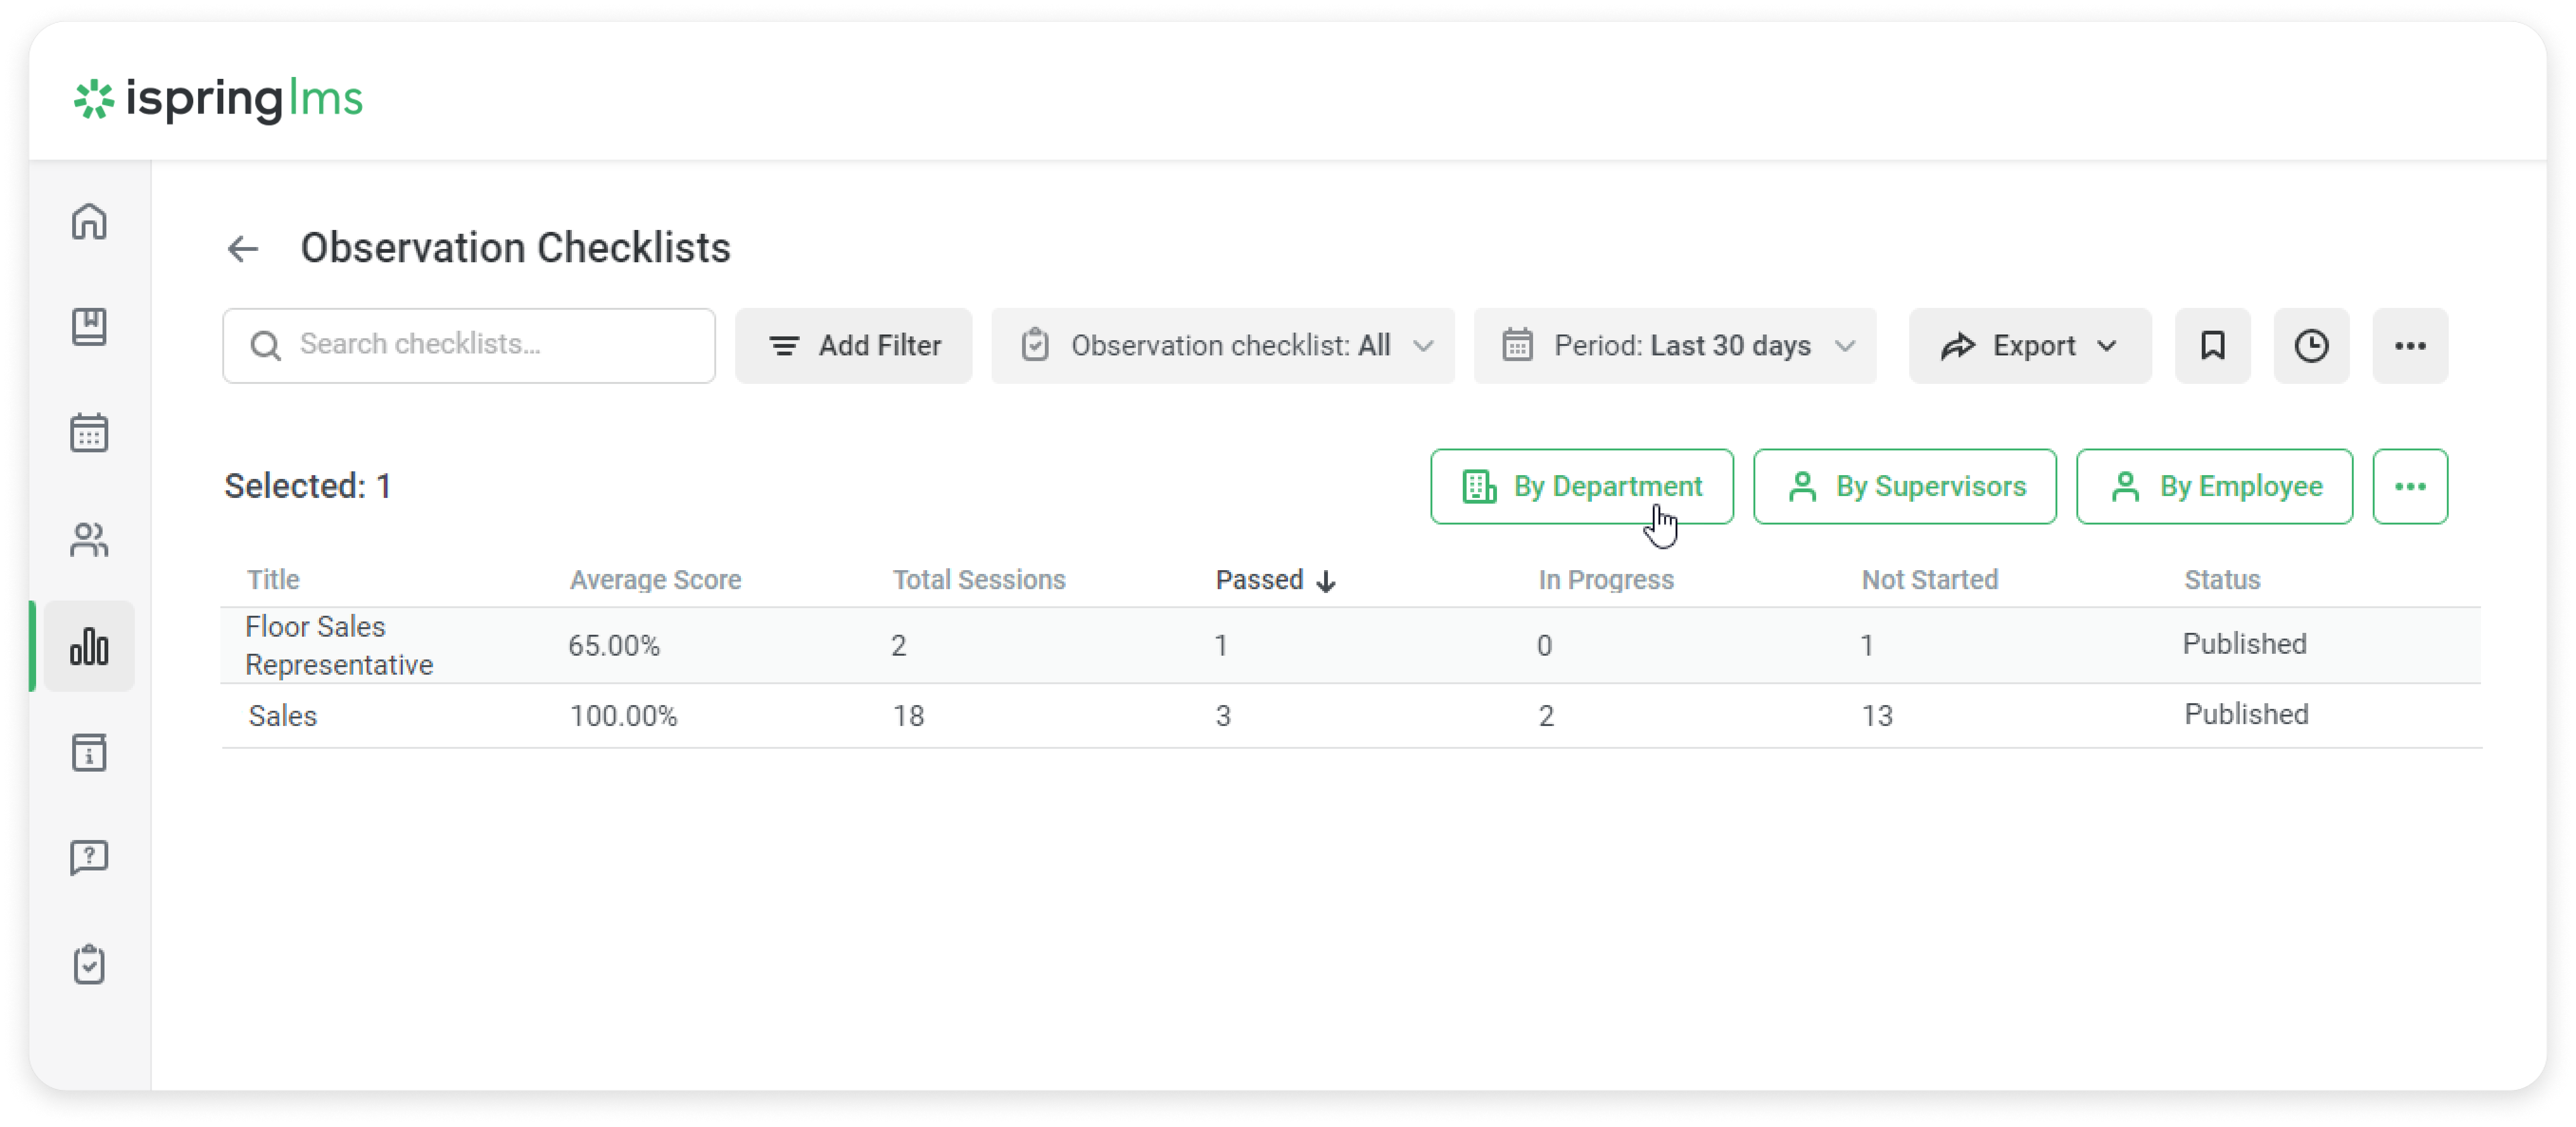The height and width of the screenshot is (1127, 2576).
Task: Open the reports bar chart icon
Action: pos(89,646)
